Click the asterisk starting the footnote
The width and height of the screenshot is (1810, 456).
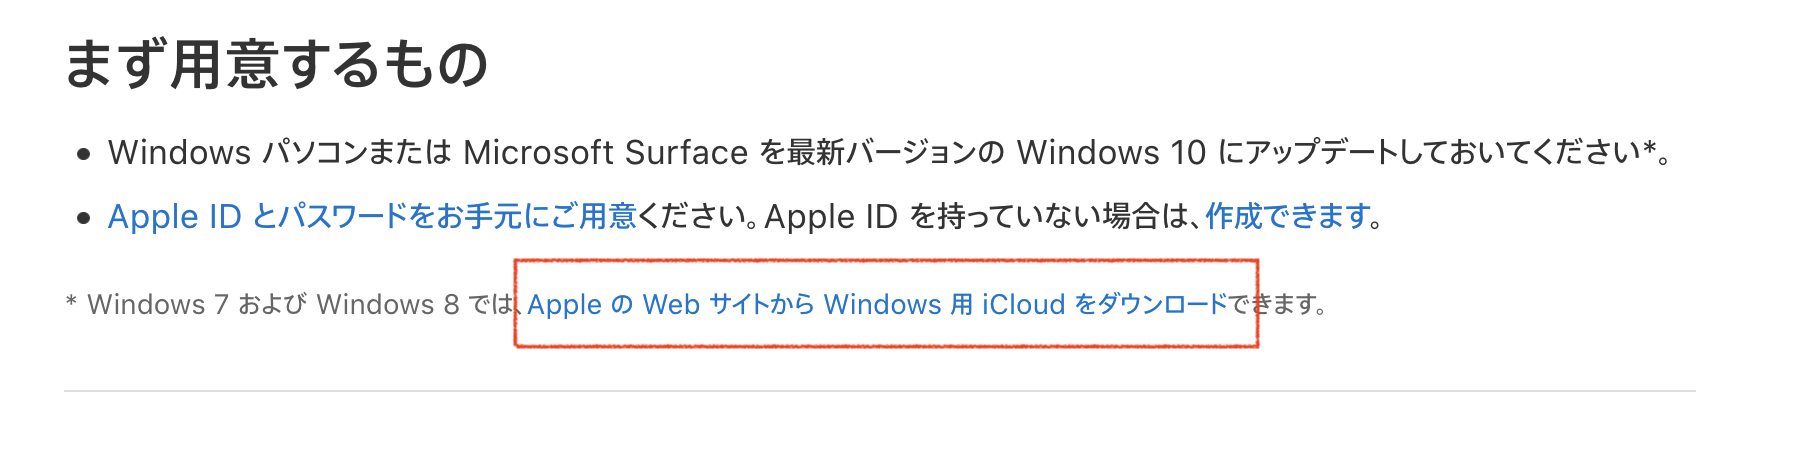pos(71,301)
